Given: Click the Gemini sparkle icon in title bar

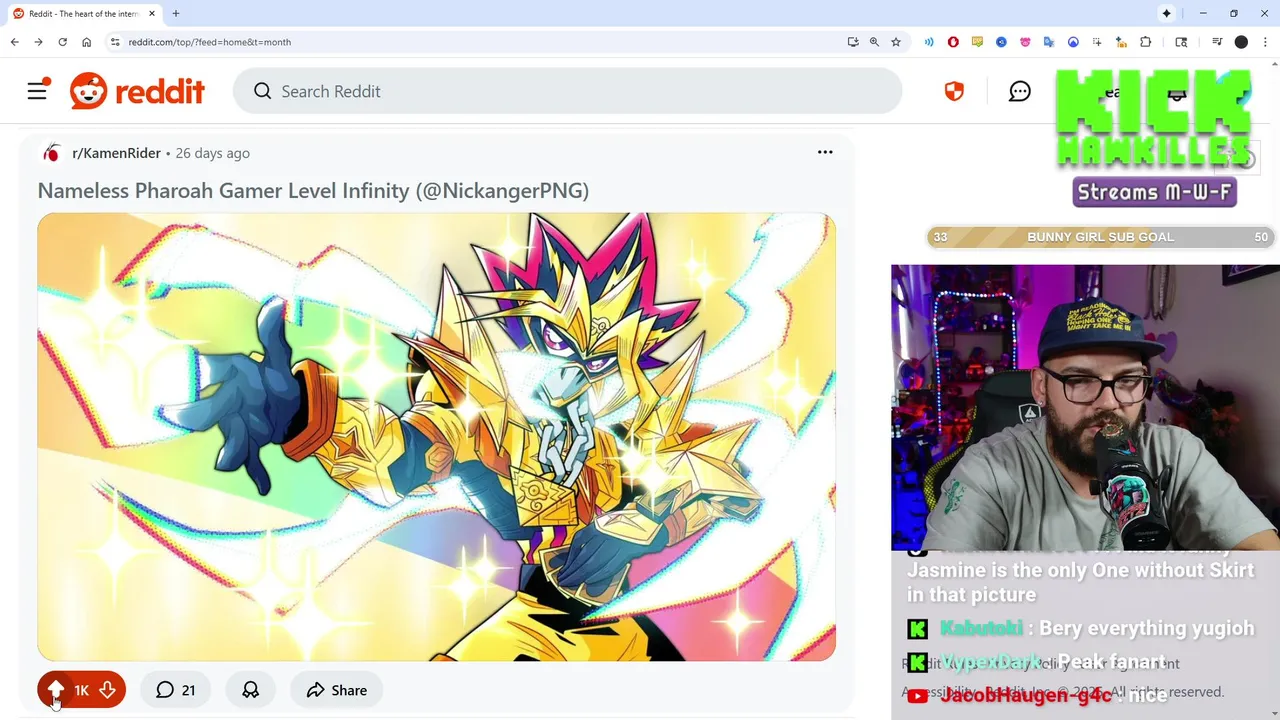Looking at the screenshot, I should (x=1166, y=14).
